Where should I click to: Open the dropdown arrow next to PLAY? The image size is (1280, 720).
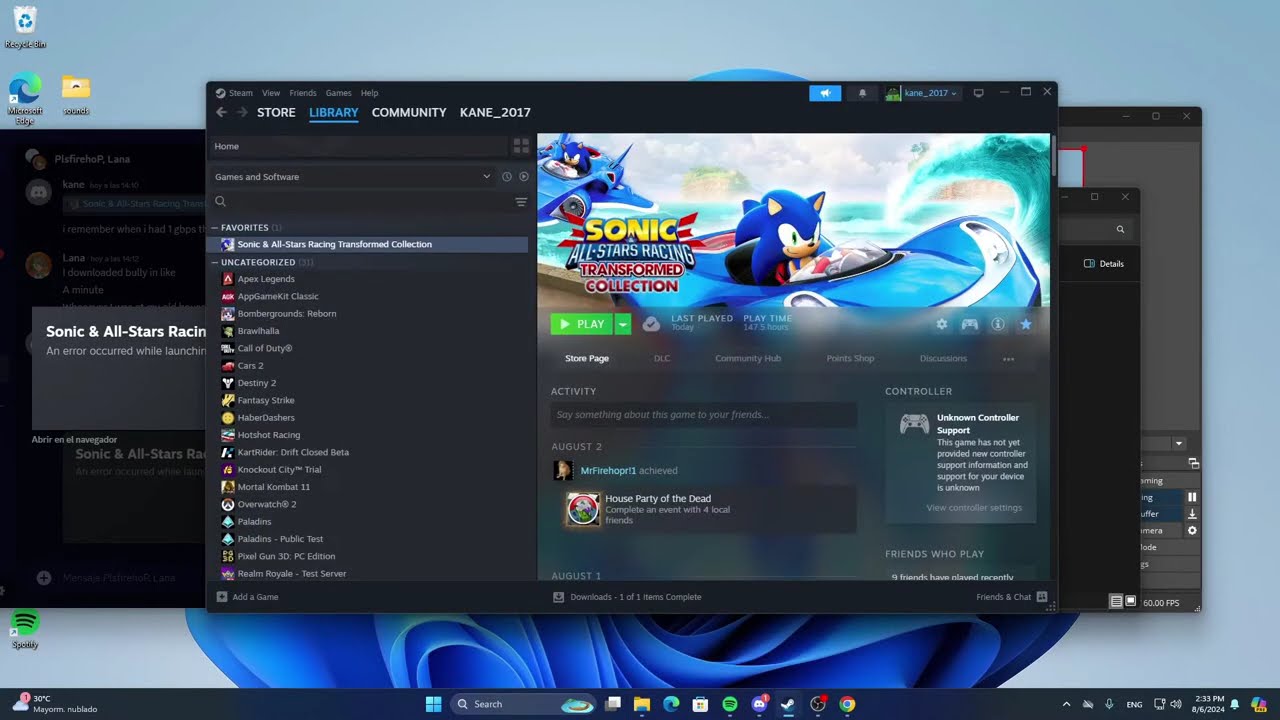[x=623, y=324]
